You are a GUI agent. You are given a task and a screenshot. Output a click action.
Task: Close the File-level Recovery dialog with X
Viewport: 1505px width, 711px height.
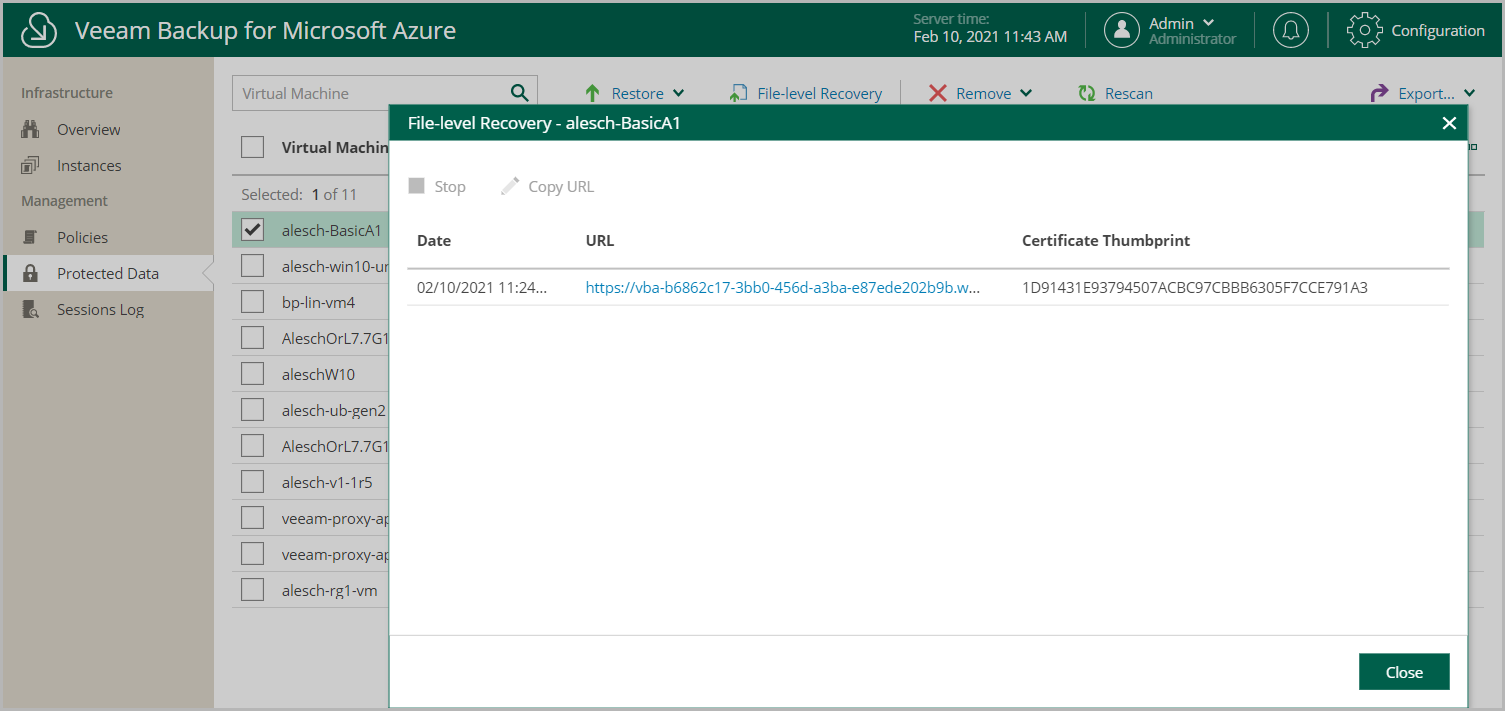[x=1449, y=123]
